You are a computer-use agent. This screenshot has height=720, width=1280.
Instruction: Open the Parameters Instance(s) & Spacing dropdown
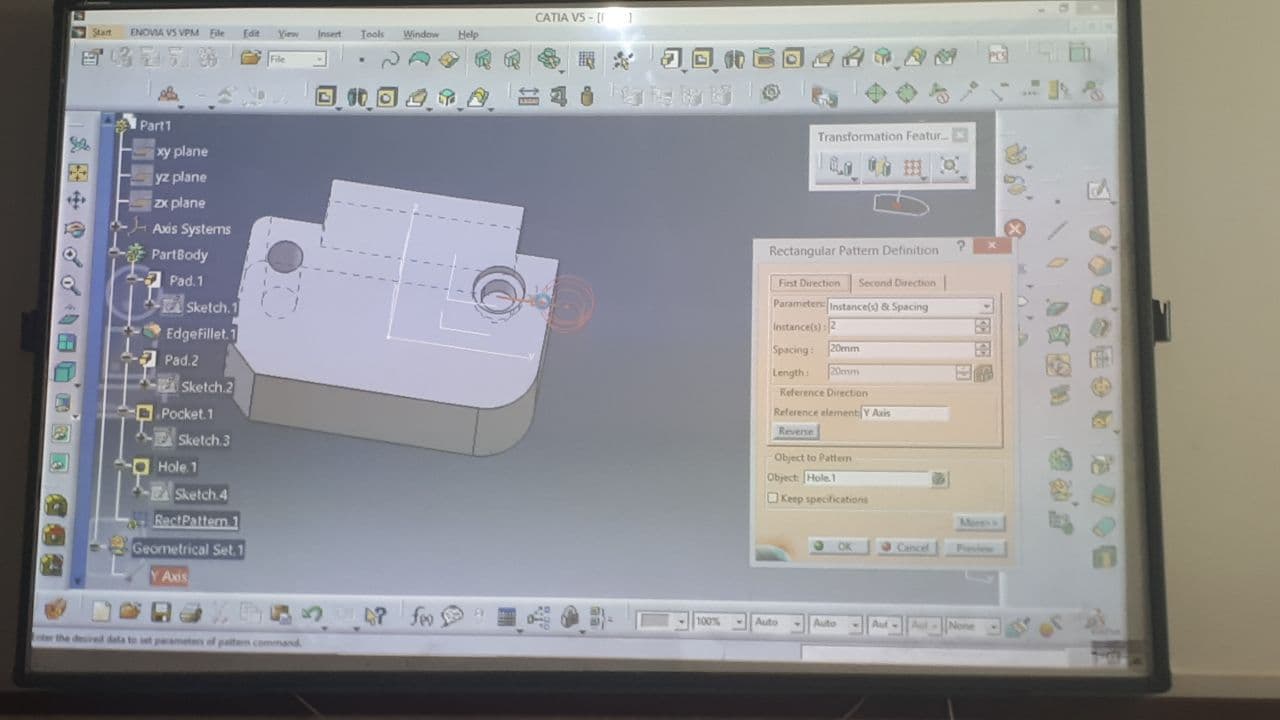click(985, 306)
